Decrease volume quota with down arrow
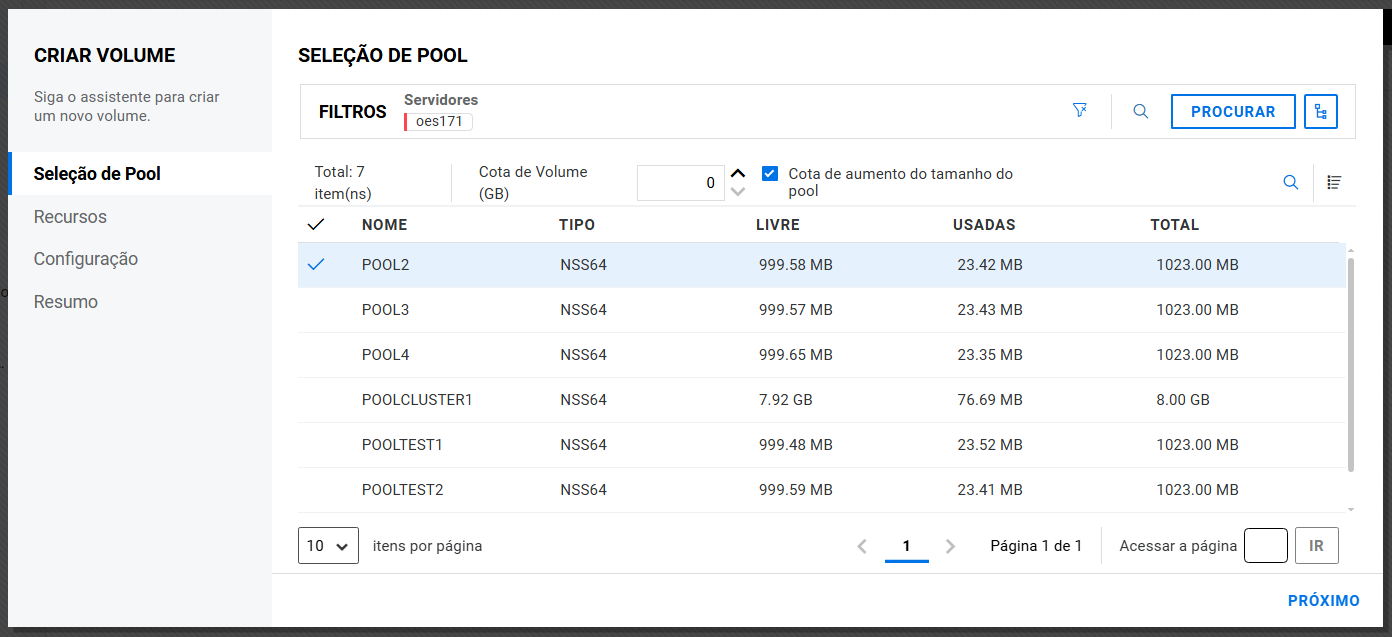 pos(738,192)
